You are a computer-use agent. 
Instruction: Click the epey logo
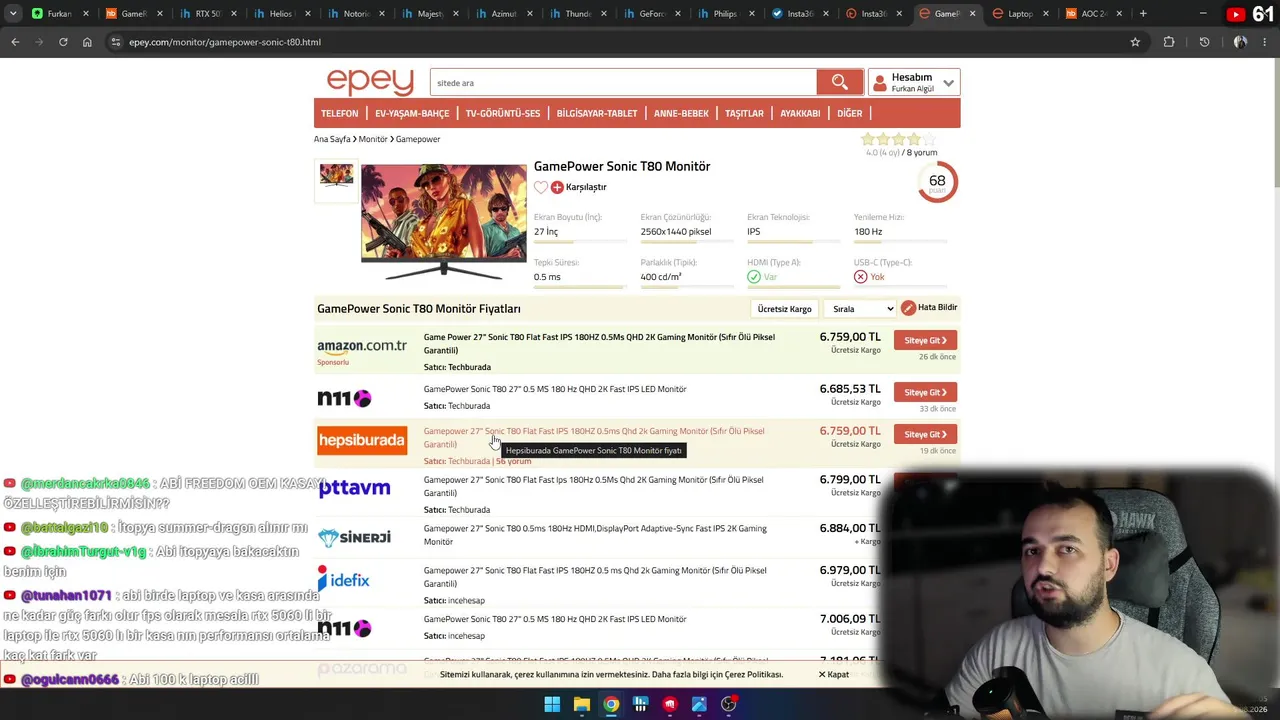tap(370, 82)
